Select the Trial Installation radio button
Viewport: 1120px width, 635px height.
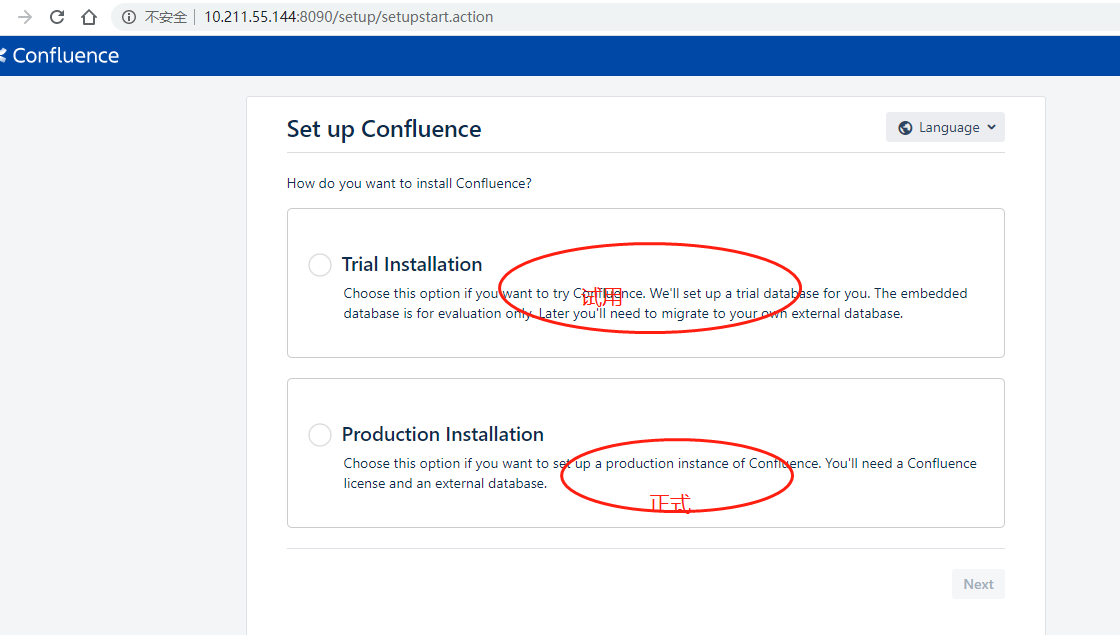pos(320,265)
